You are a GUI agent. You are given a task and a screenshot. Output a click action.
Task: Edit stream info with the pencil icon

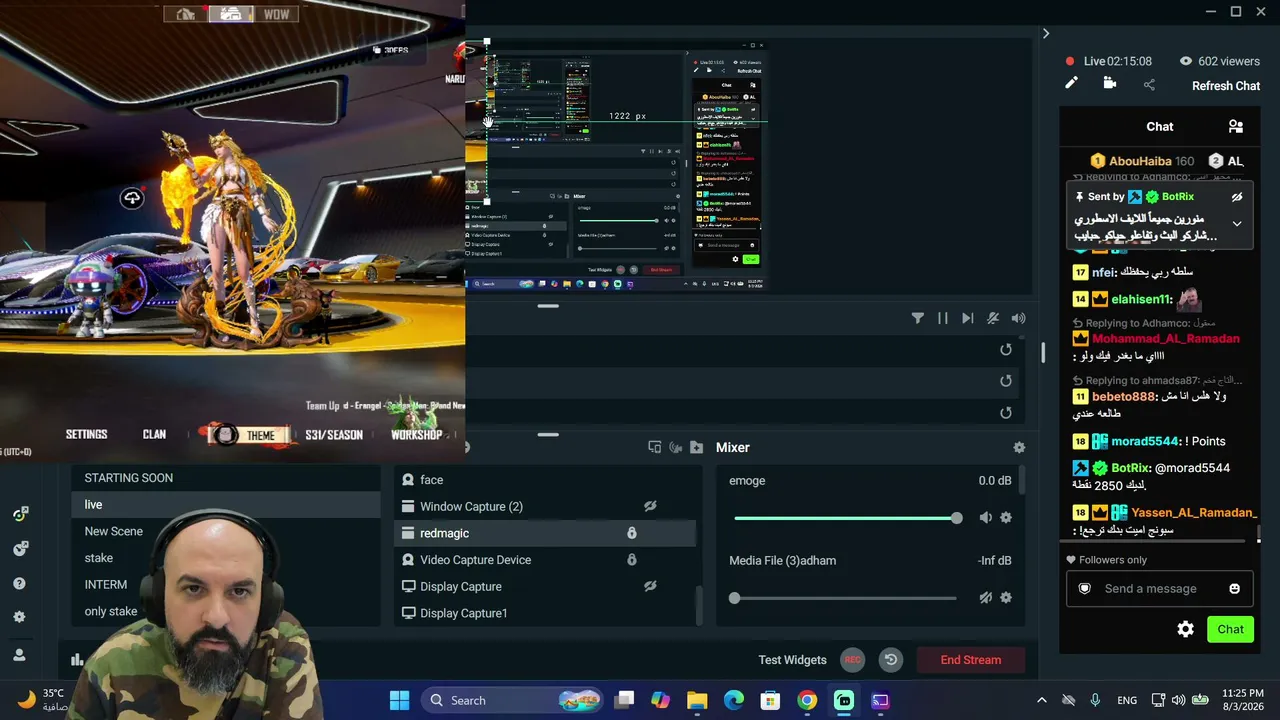coord(1071,84)
